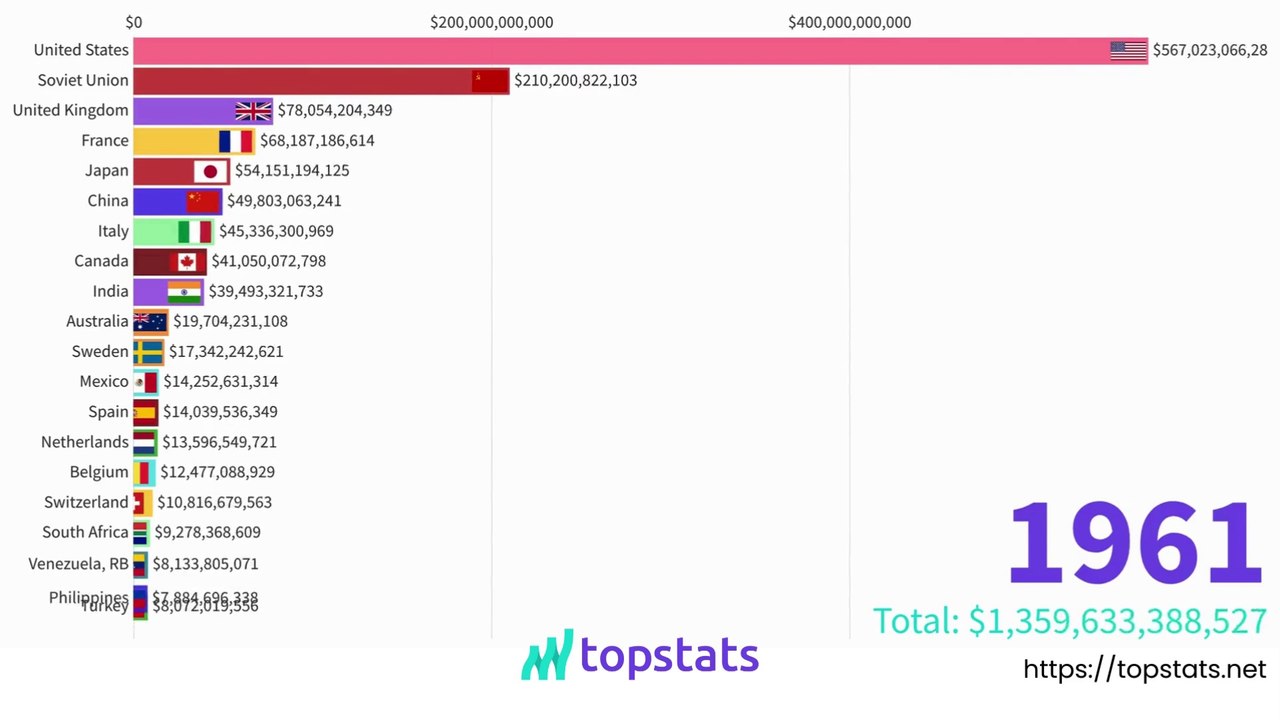Click the United States country label
1280x720 pixels.
(81, 50)
